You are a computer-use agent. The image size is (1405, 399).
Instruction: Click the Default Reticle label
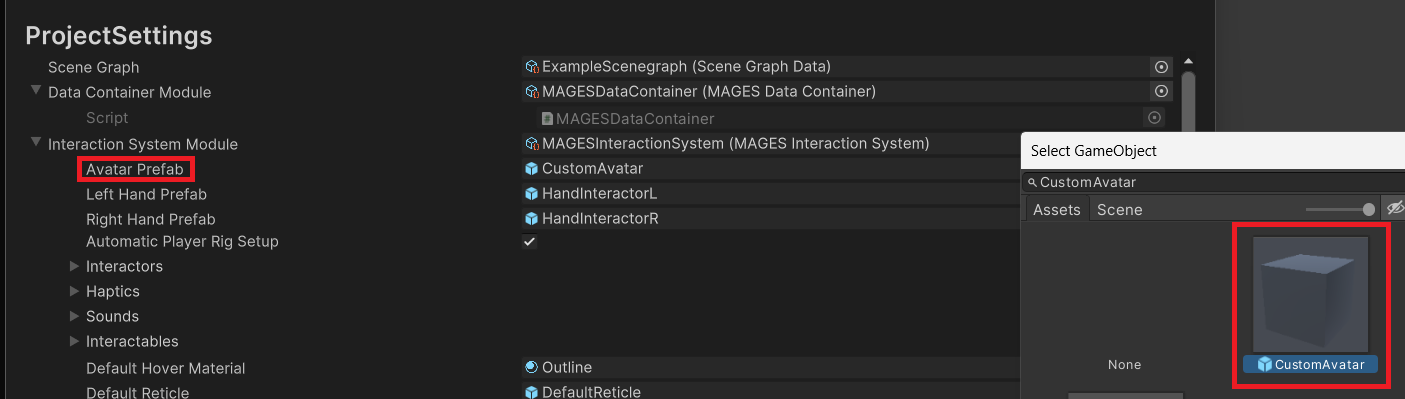click(137, 392)
